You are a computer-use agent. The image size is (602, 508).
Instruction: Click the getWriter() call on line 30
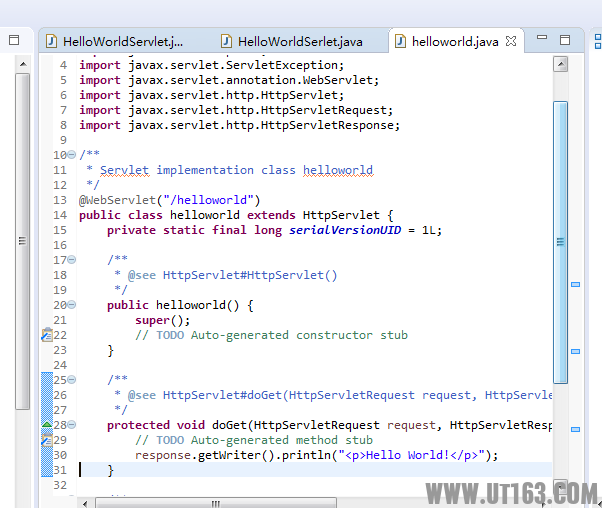pos(236,455)
